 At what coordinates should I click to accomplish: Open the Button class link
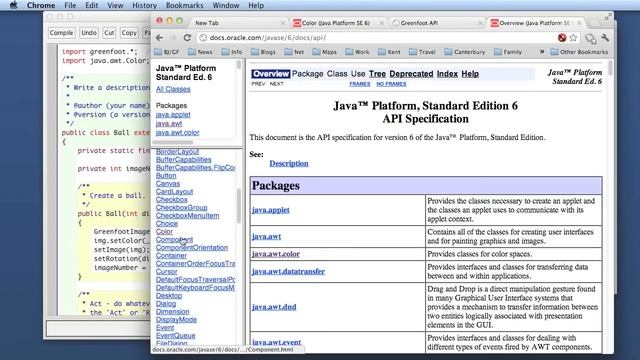pyautogui.click(x=166, y=176)
